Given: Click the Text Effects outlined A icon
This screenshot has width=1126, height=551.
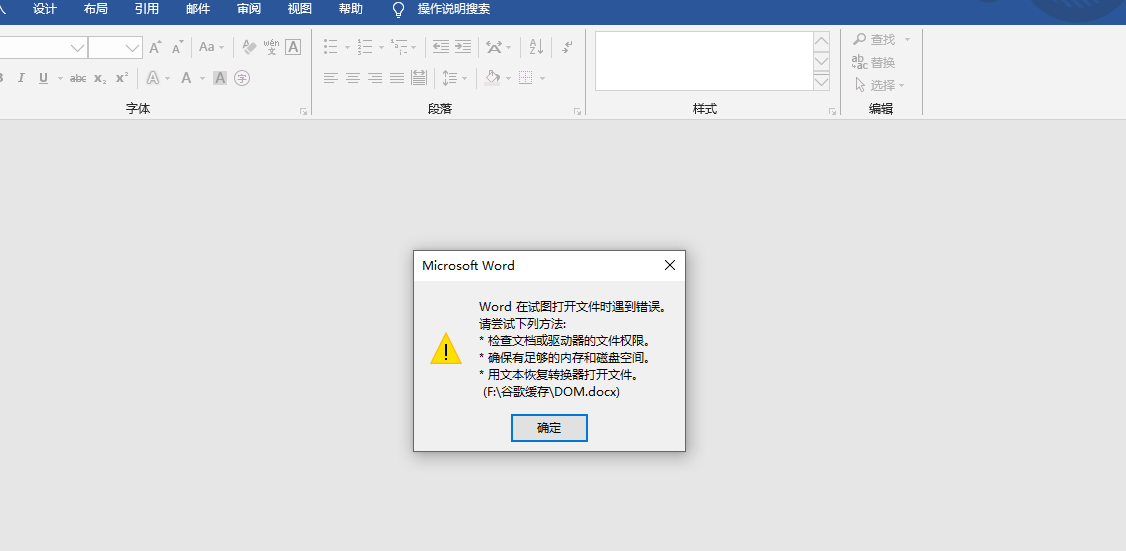Looking at the screenshot, I should point(153,78).
